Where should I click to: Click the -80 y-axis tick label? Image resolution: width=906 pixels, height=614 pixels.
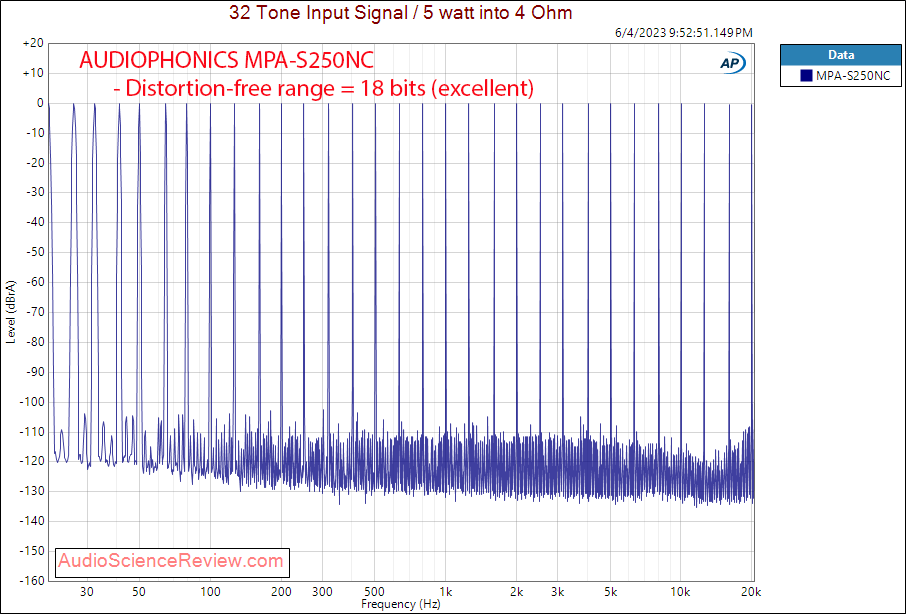point(35,342)
